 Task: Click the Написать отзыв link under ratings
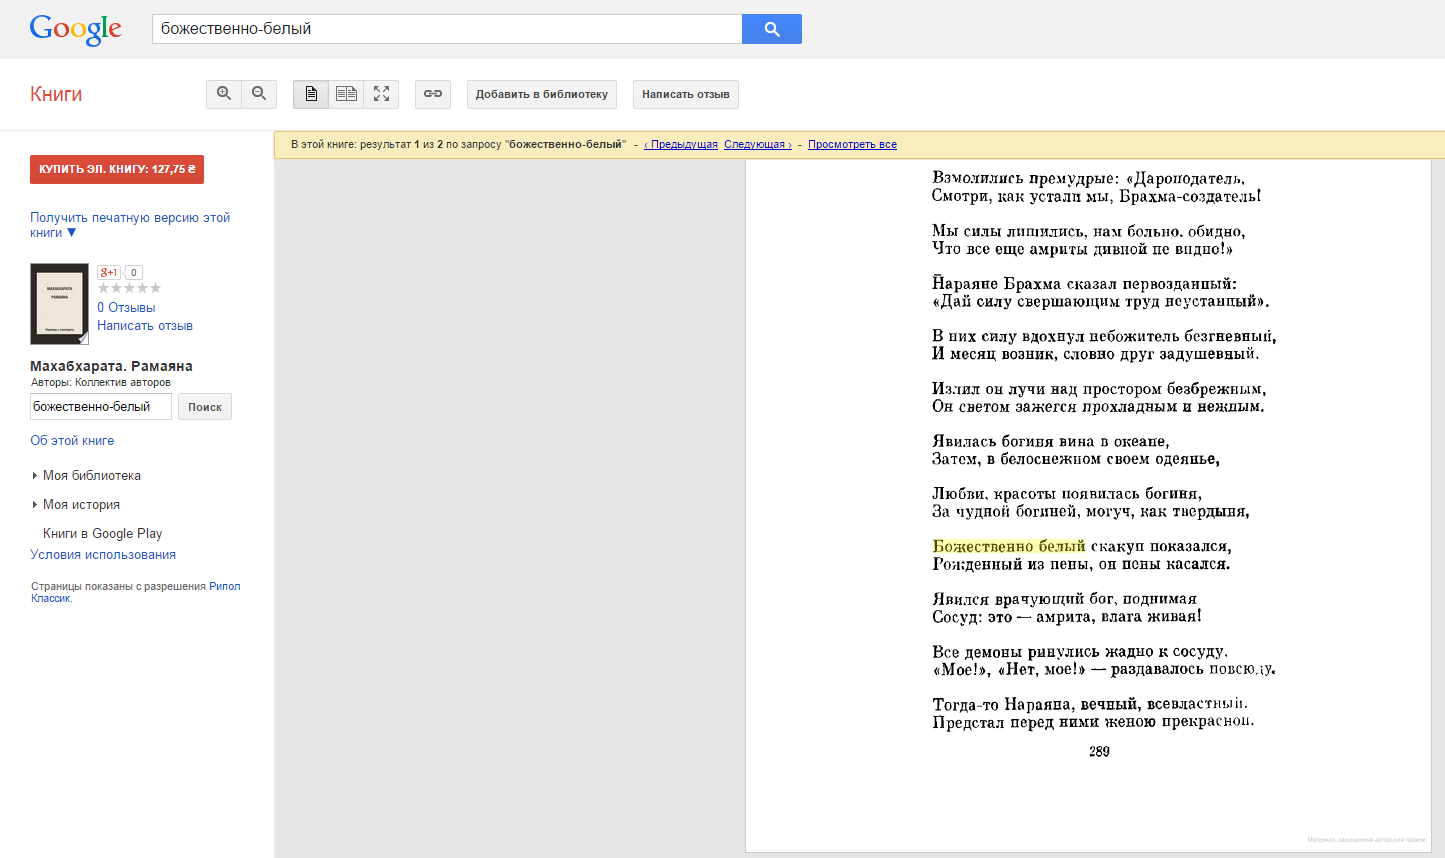[x=145, y=326]
